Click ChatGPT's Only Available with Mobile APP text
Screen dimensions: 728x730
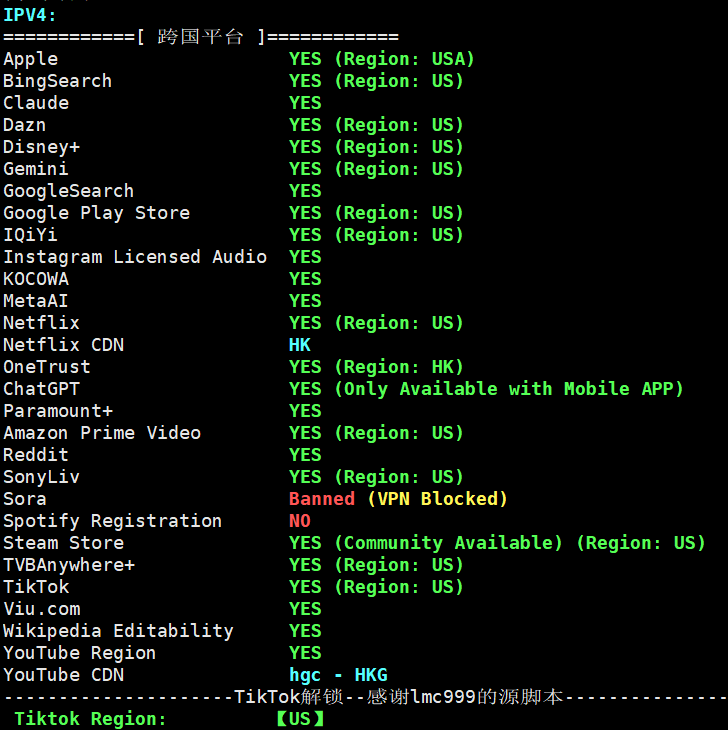tap(508, 389)
